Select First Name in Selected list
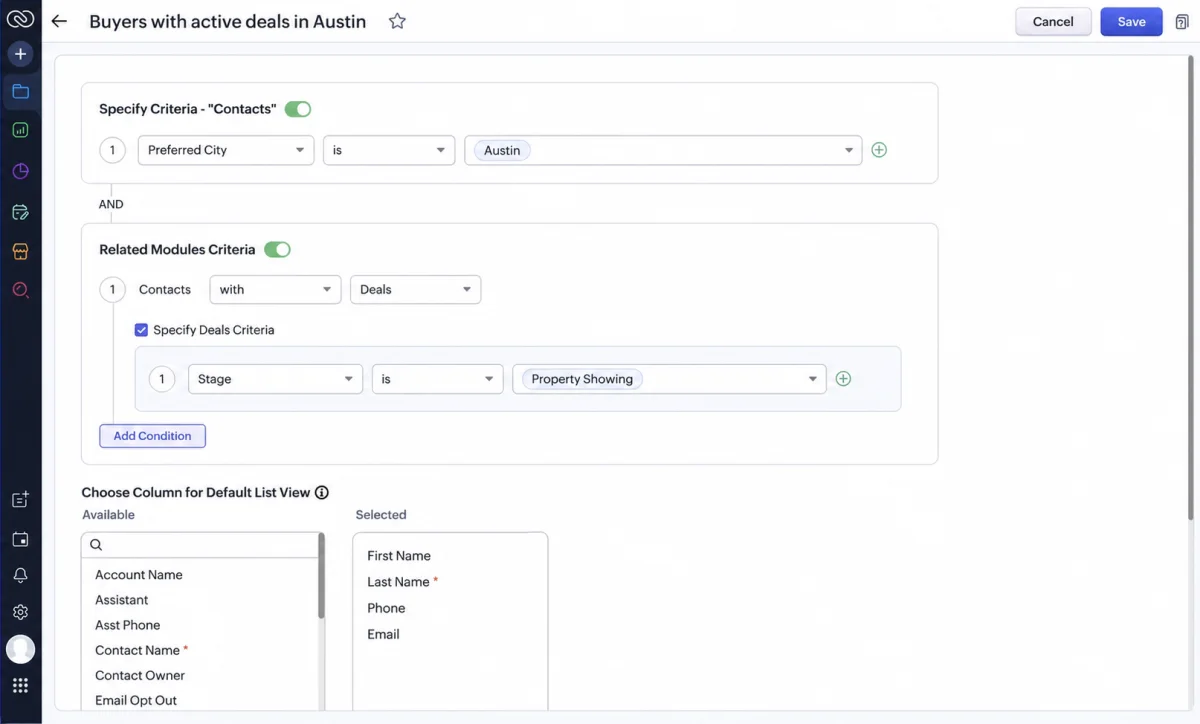The image size is (1200, 724). click(399, 556)
